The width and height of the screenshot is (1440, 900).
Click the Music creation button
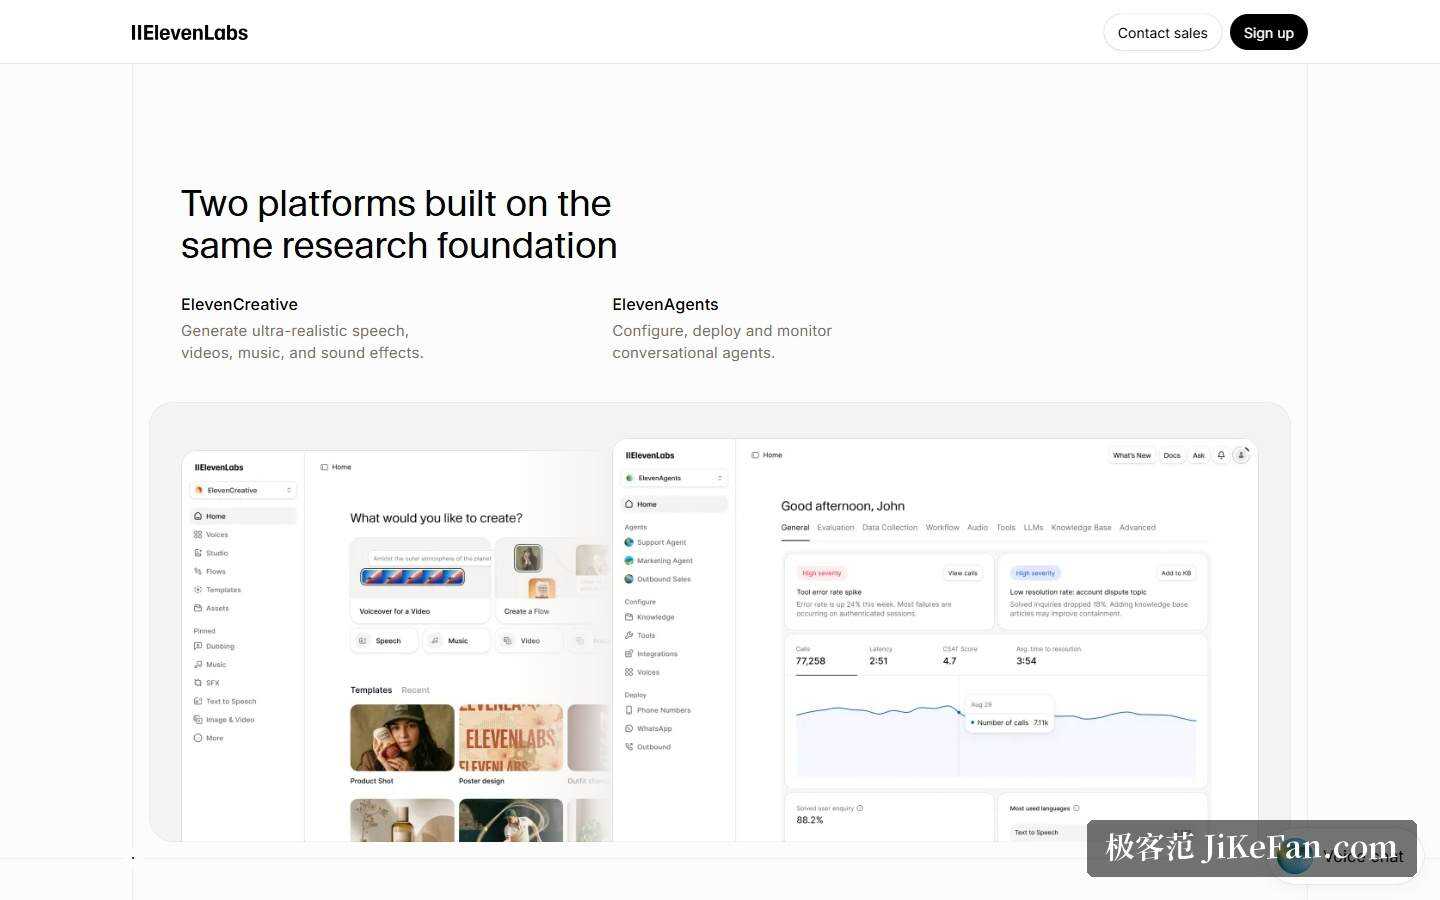[455, 641]
